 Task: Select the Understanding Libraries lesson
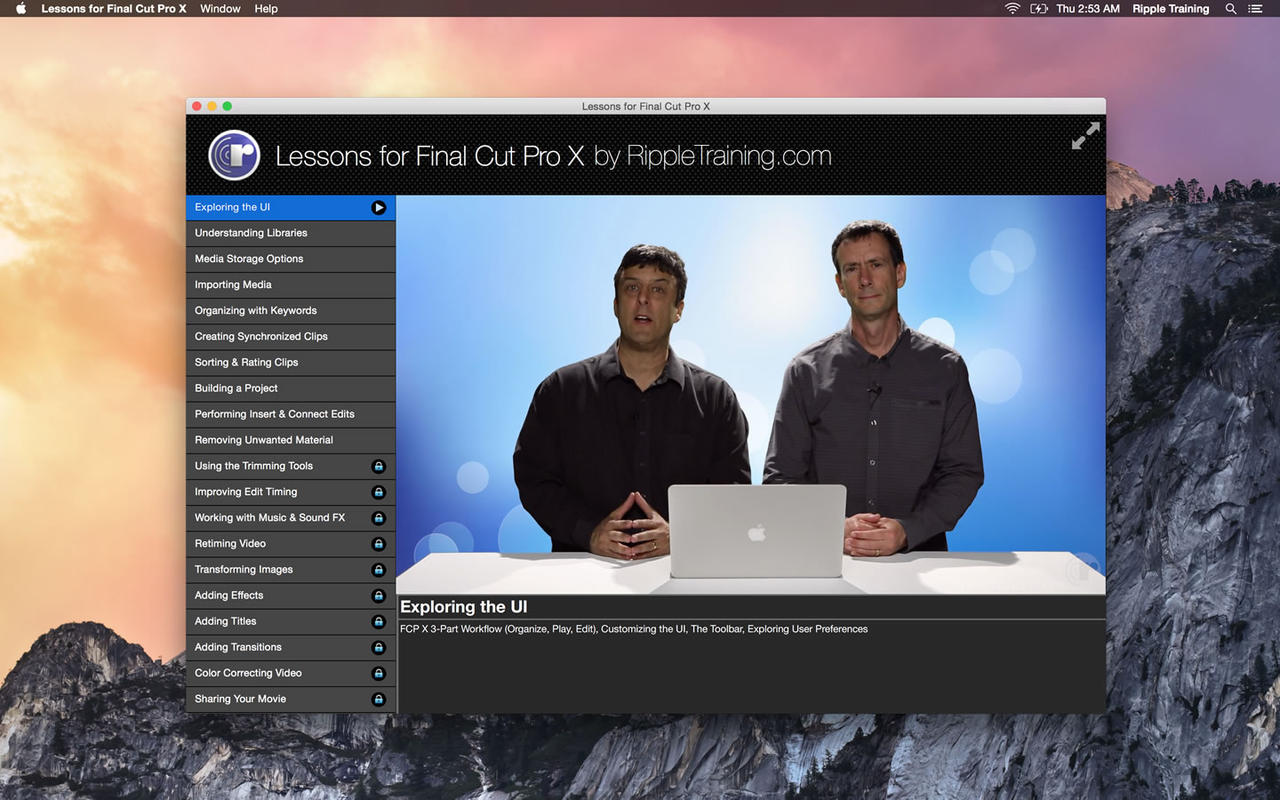tap(291, 233)
